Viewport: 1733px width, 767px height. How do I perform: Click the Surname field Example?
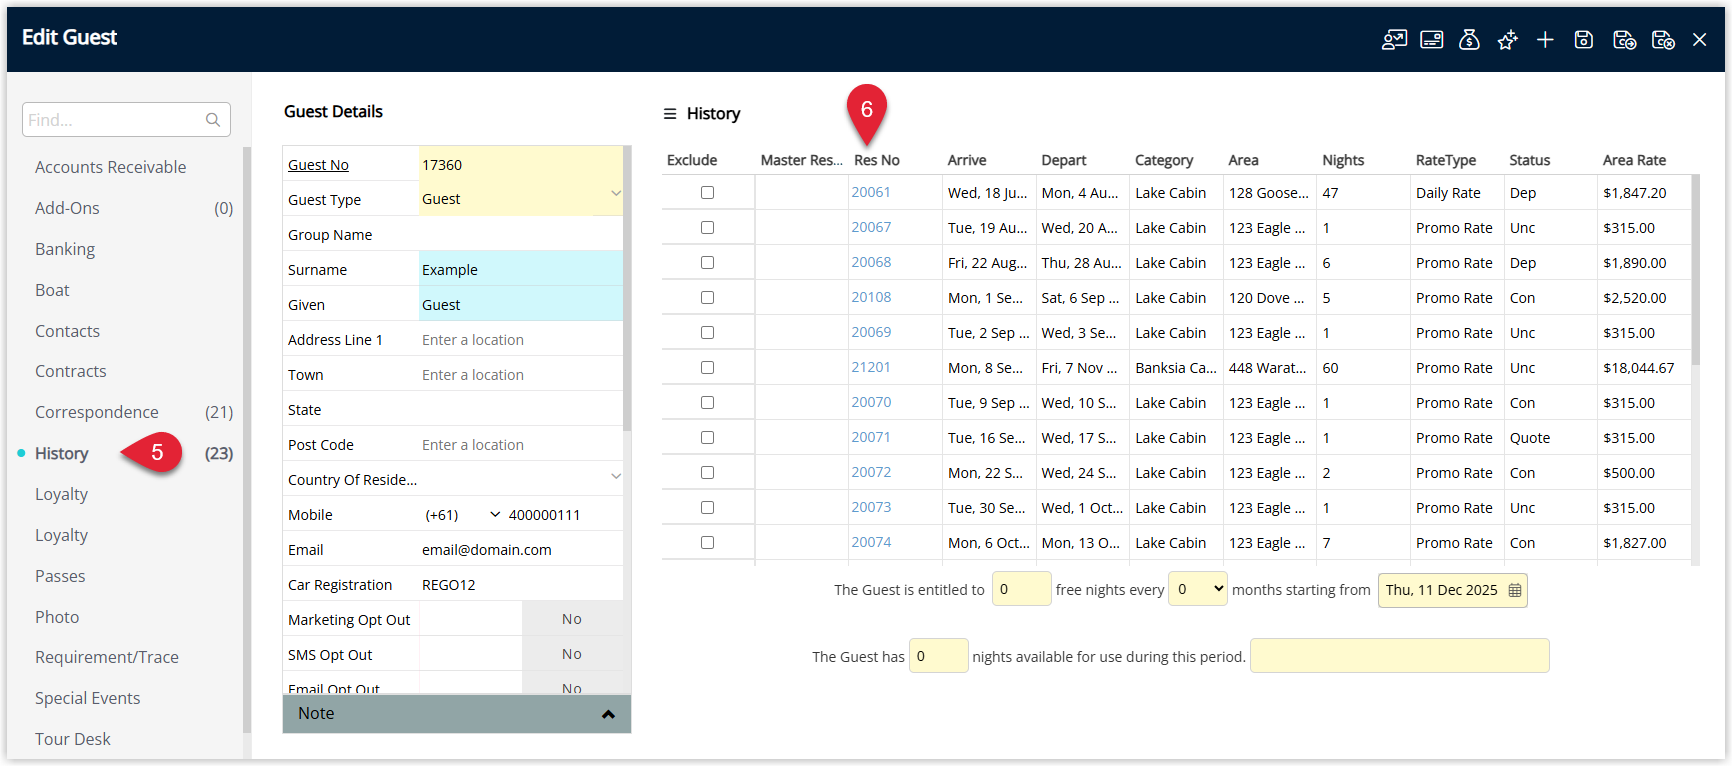(x=521, y=270)
